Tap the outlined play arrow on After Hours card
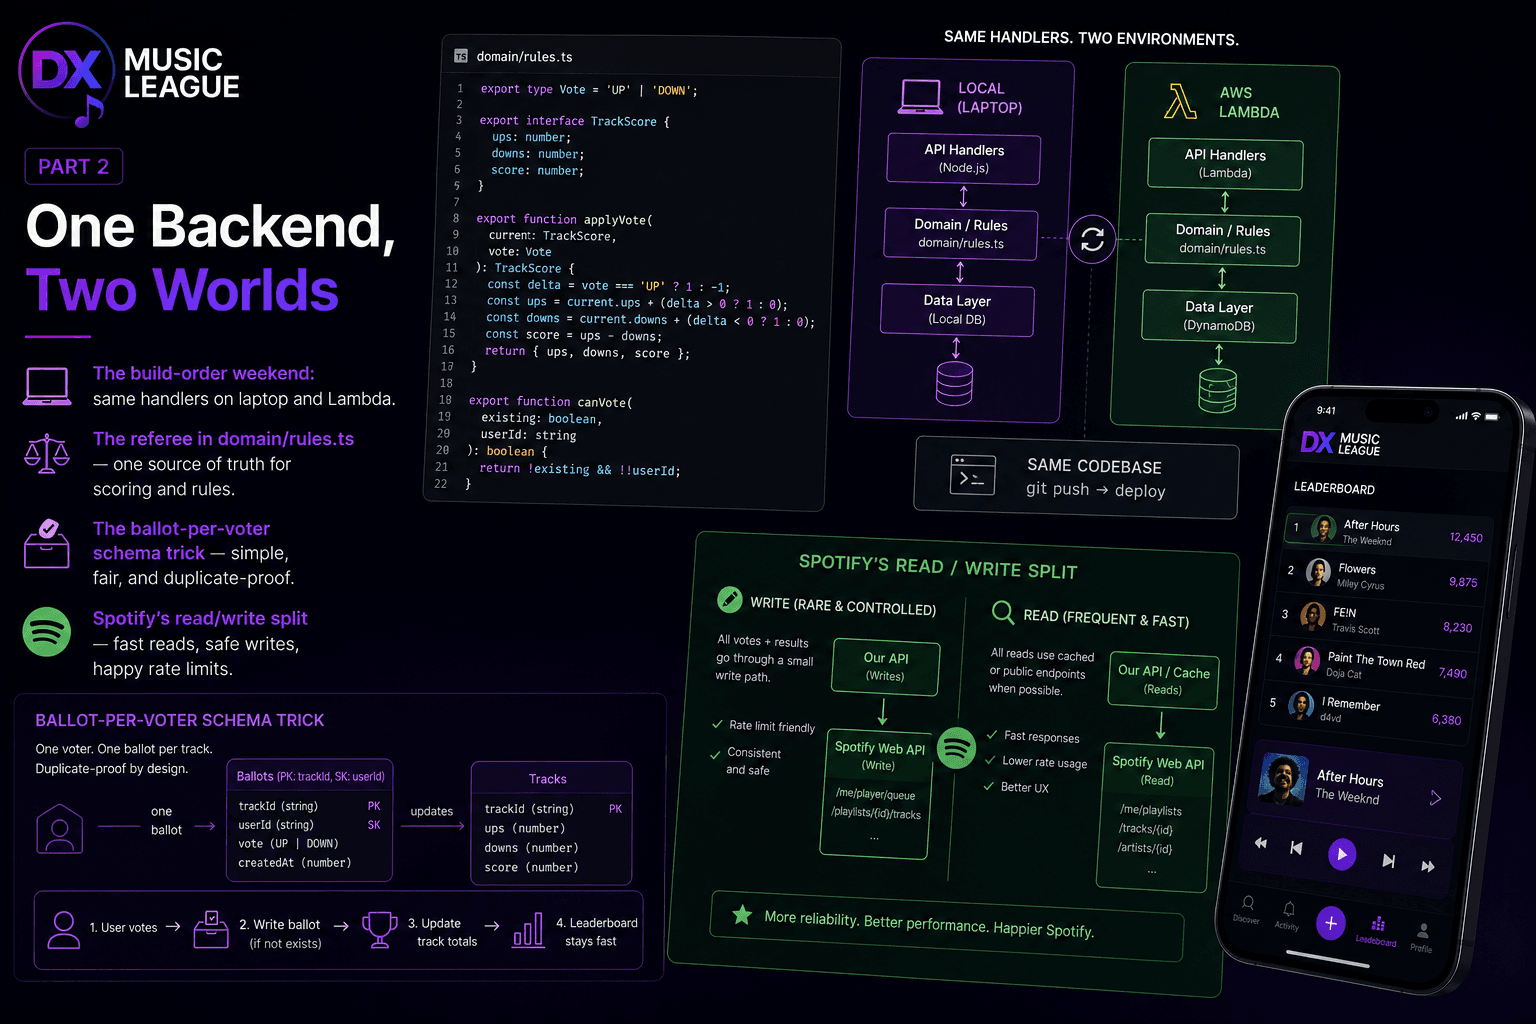 pyautogui.click(x=1435, y=798)
